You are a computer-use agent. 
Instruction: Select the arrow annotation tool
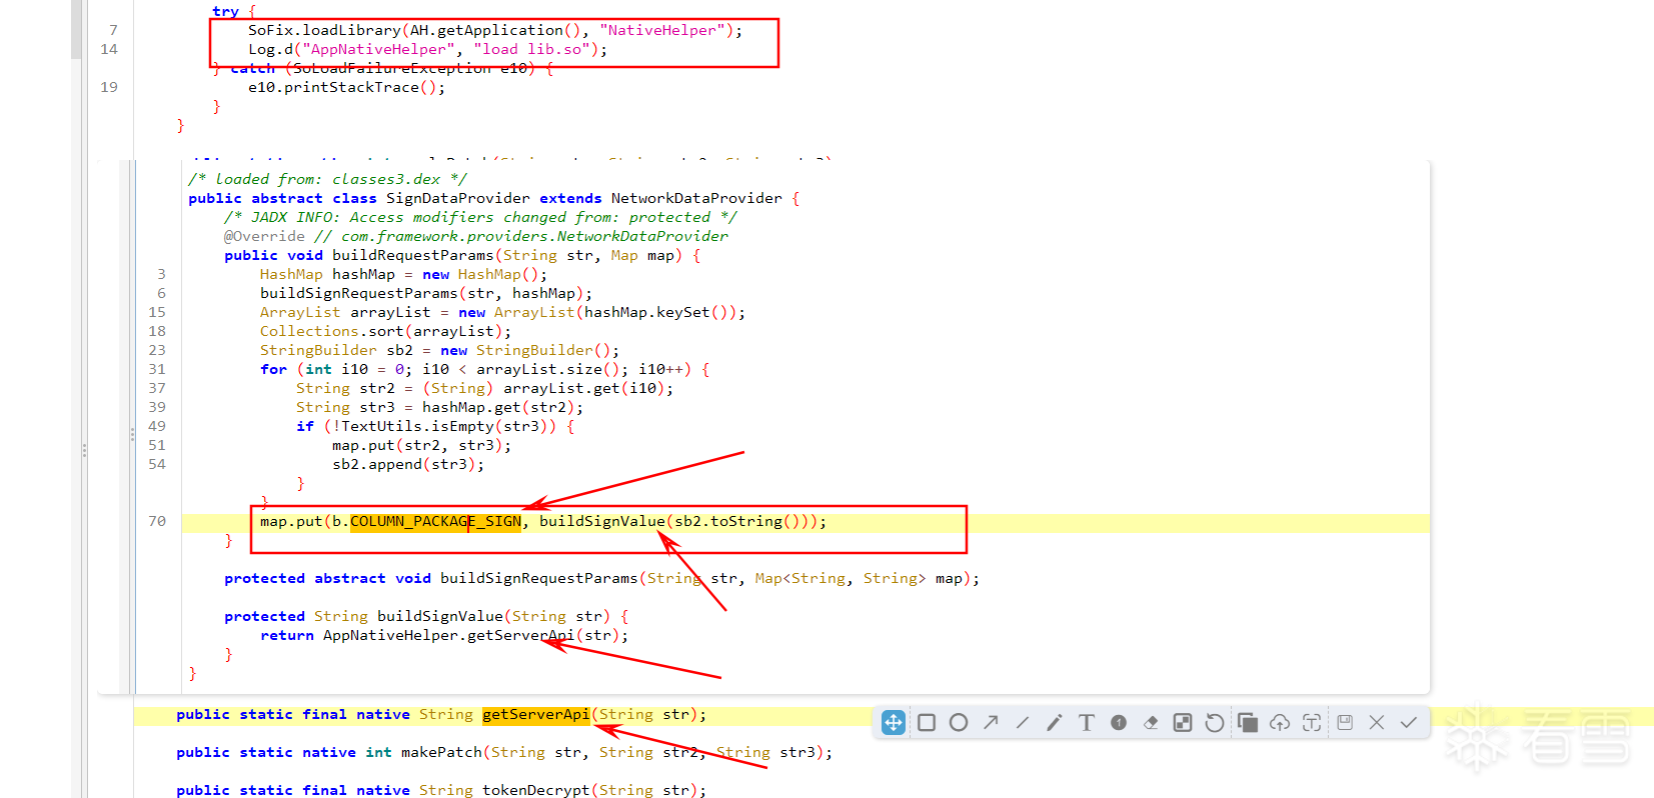pyautogui.click(x=990, y=722)
